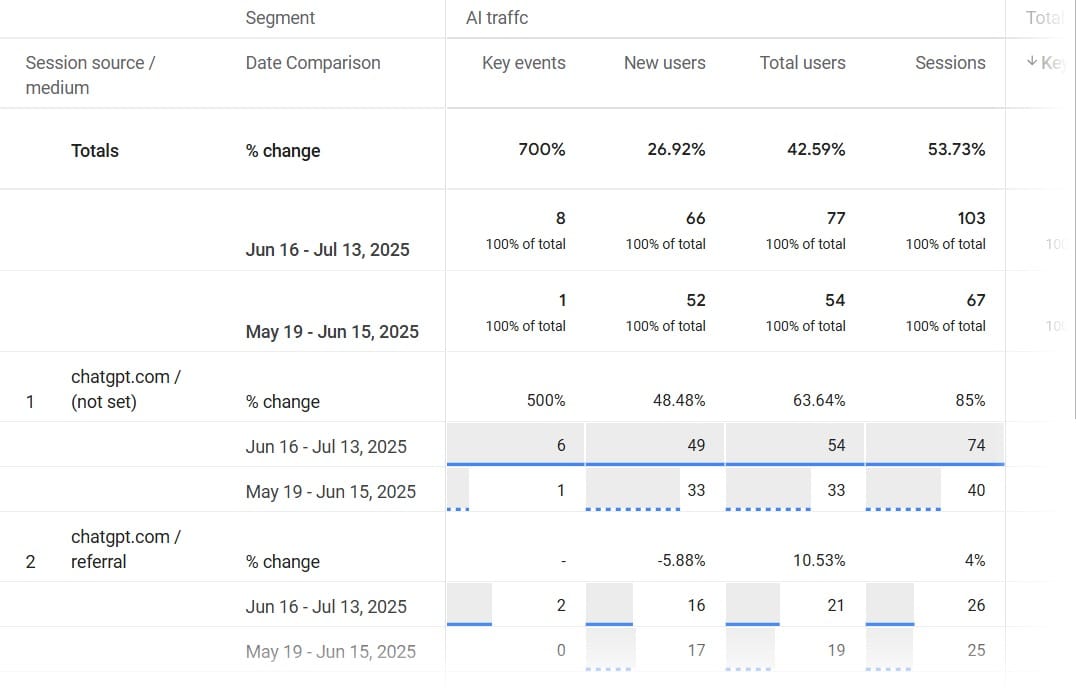Click the 103 sessions total value

[970, 218]
